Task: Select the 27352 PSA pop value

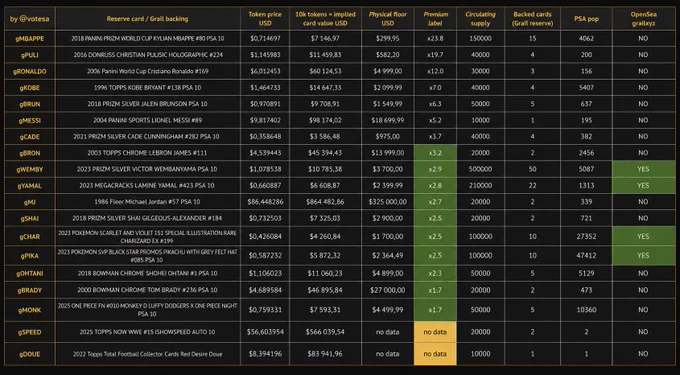Action: click(586, 237)
